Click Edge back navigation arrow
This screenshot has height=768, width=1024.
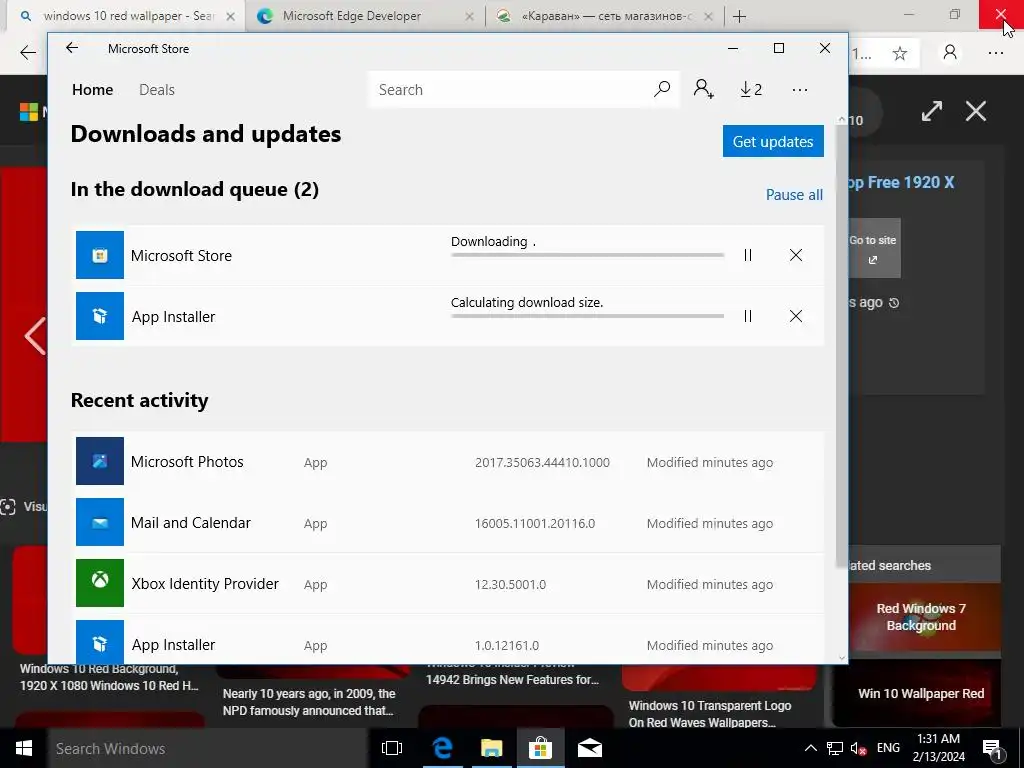click(27, 53)
